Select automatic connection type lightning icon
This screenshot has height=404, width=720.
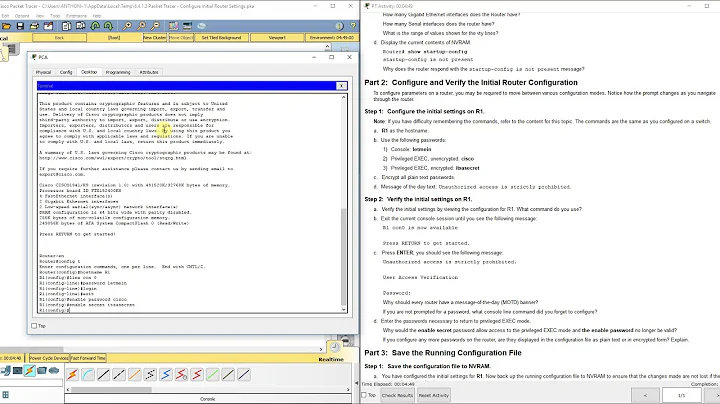[x=73, y=375]
